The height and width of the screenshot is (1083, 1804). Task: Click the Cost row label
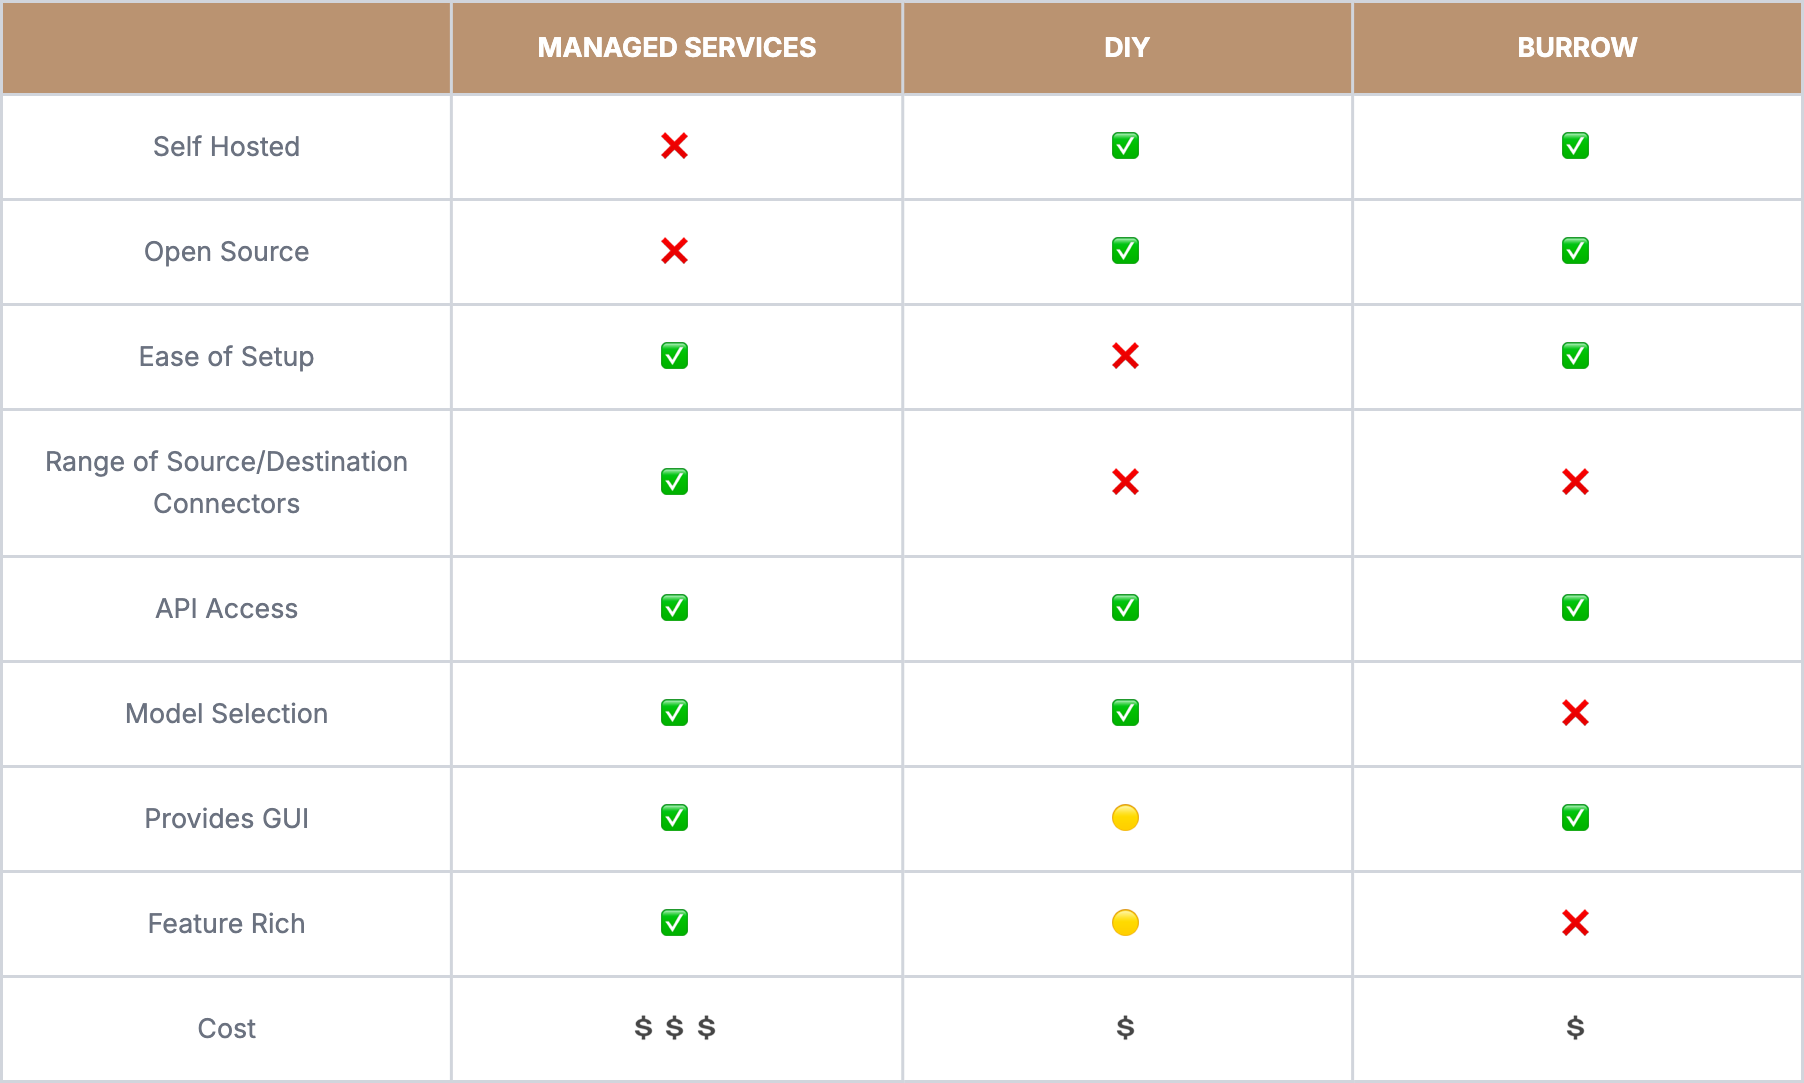[x=226, y=1028]
